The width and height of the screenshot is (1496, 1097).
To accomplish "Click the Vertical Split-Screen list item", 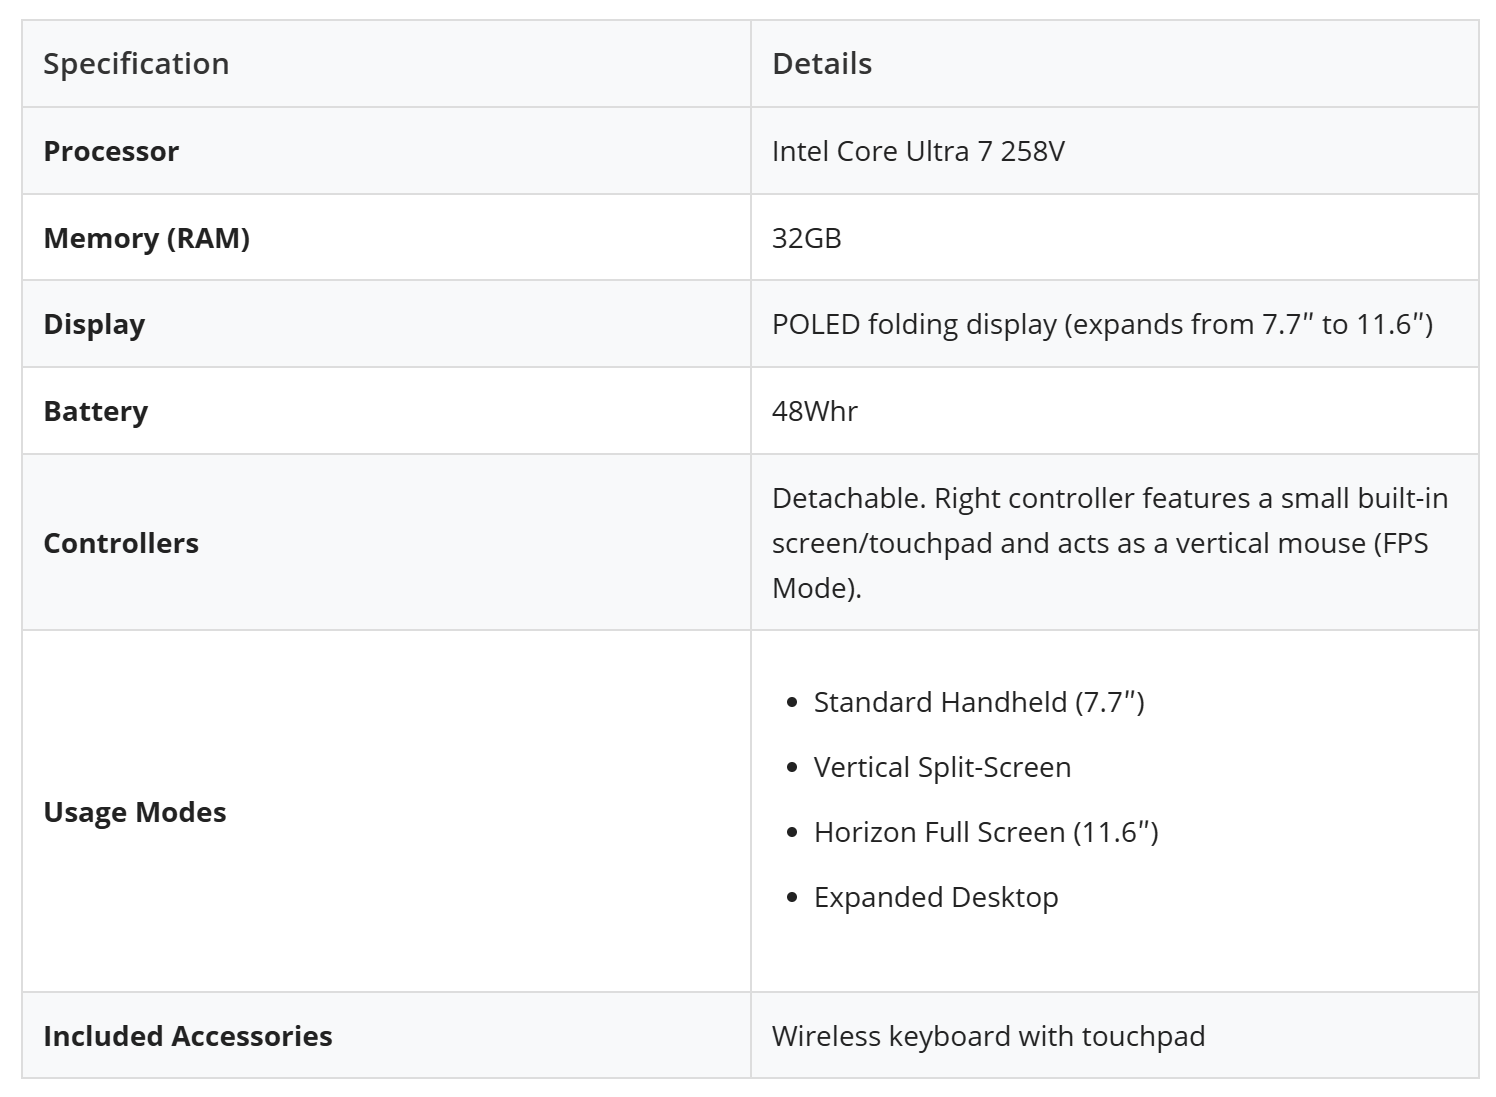I will coord(942,767).
